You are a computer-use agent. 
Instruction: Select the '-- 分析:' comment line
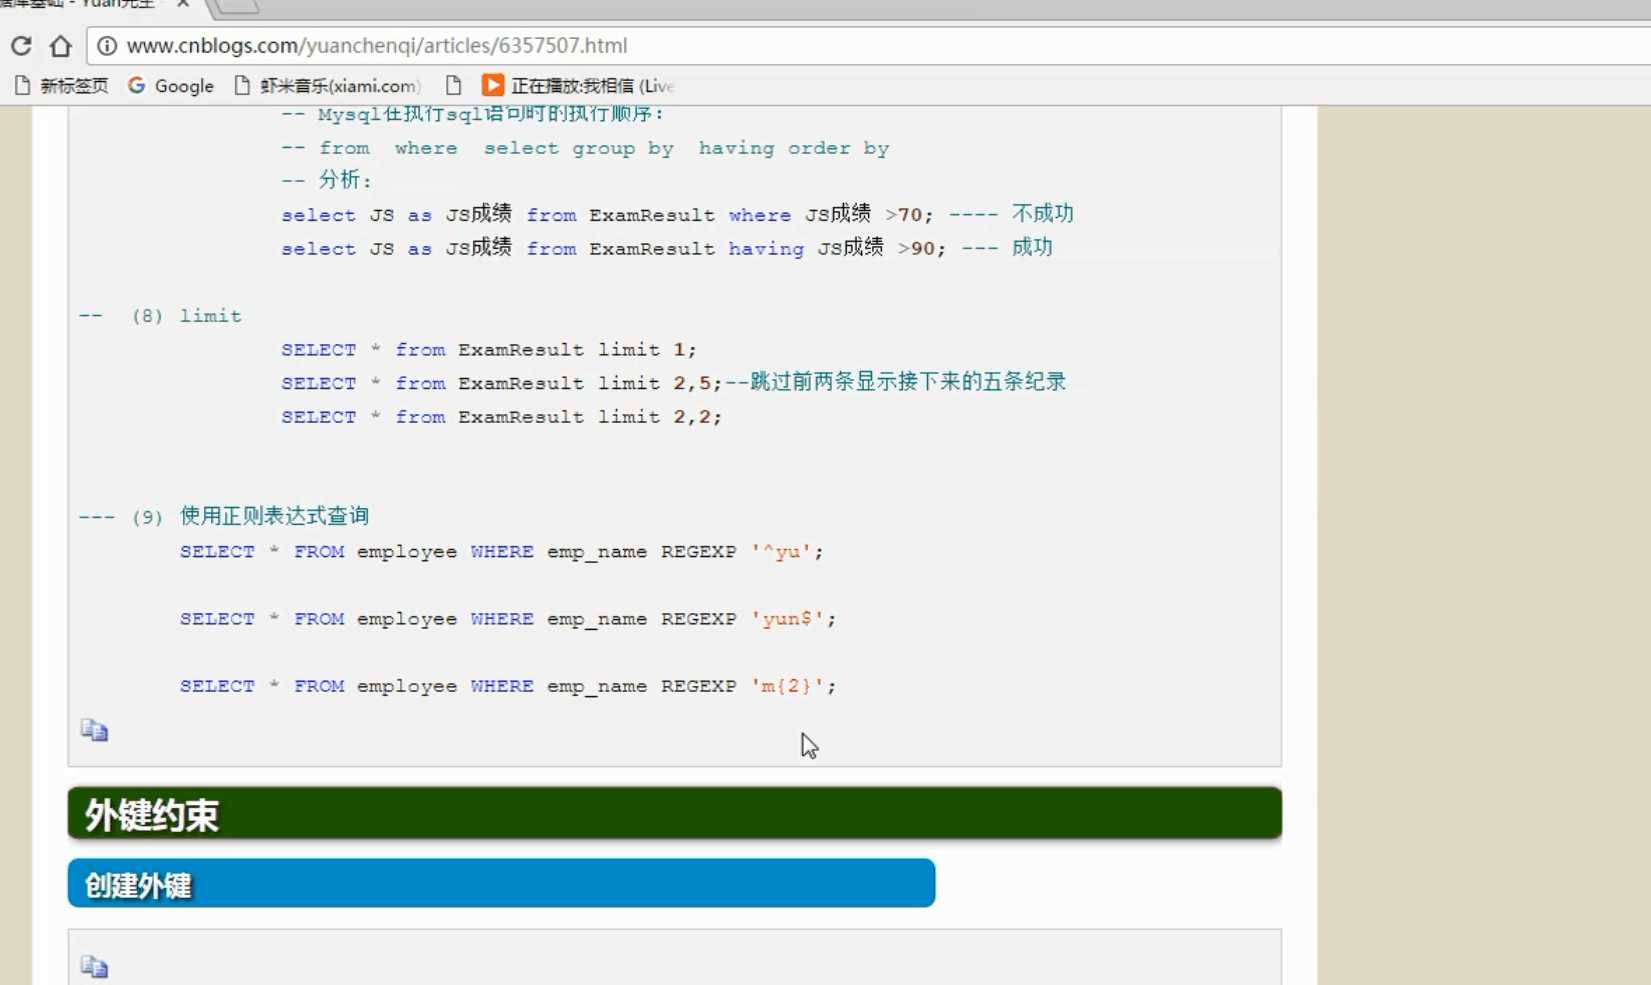(326, 180)
